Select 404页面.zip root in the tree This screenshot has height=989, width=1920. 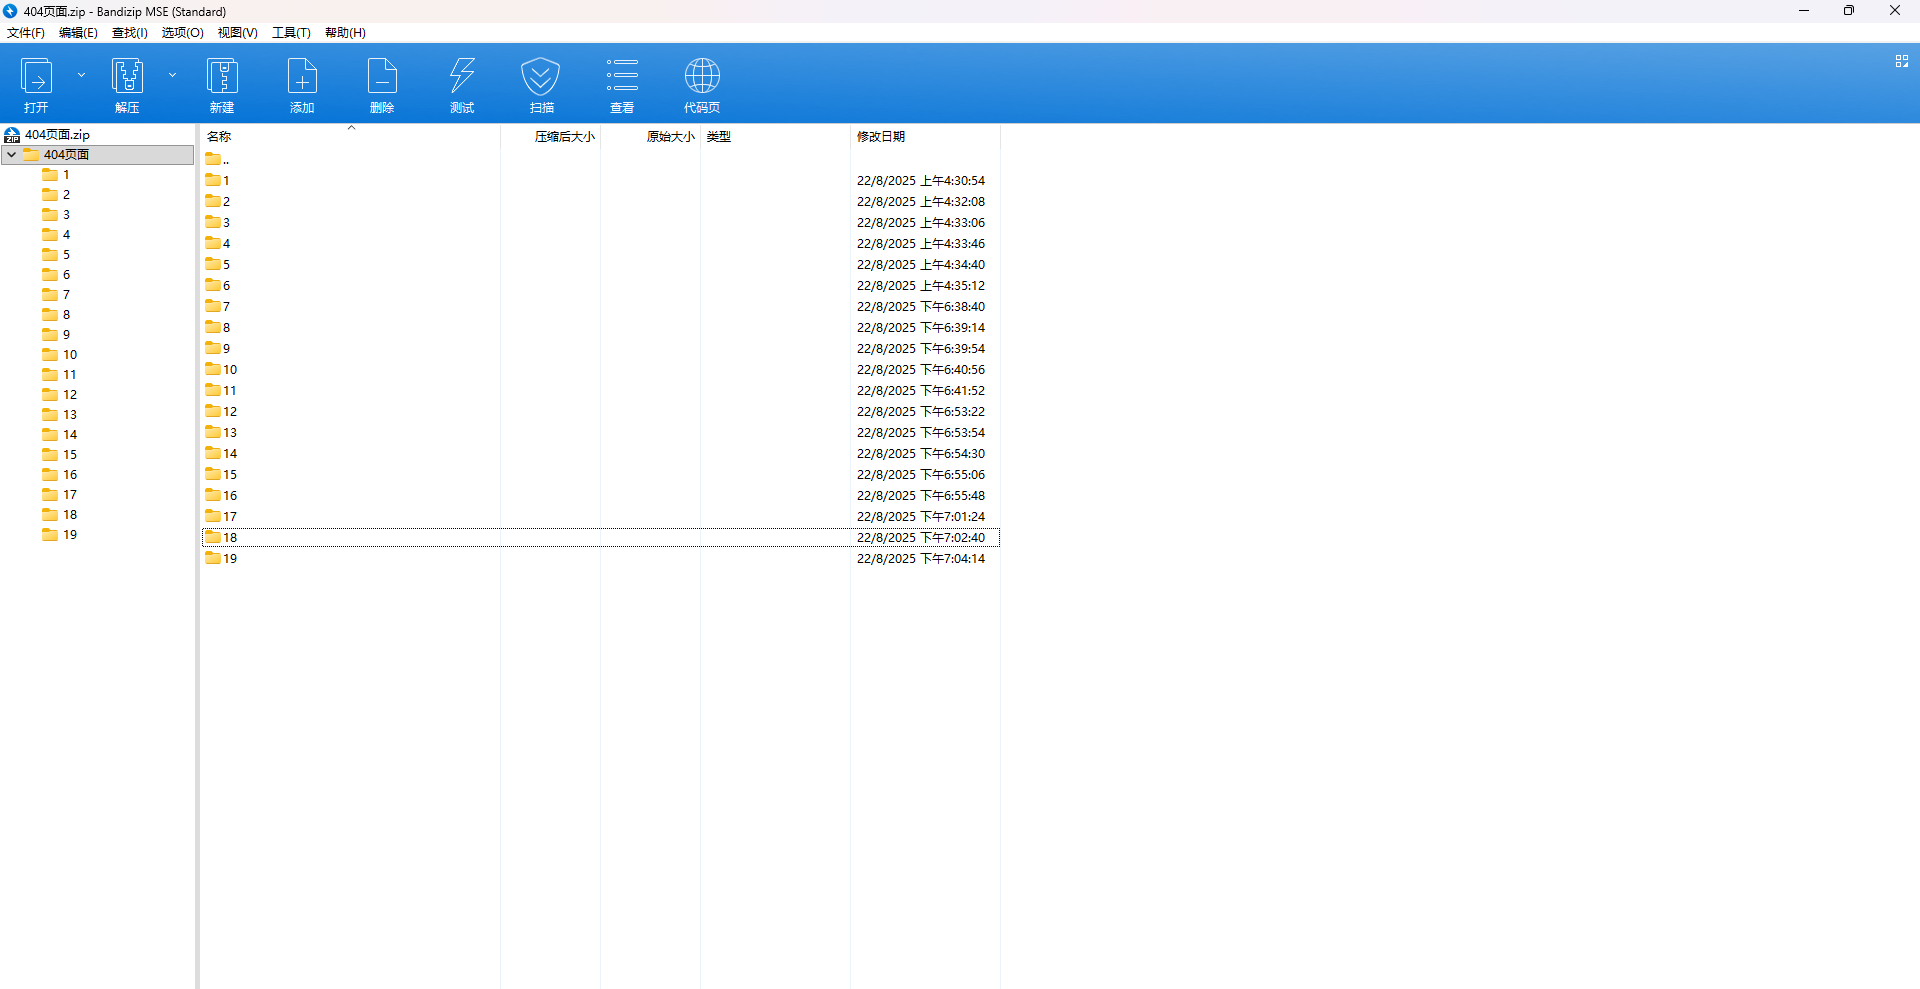click(57, 135)
